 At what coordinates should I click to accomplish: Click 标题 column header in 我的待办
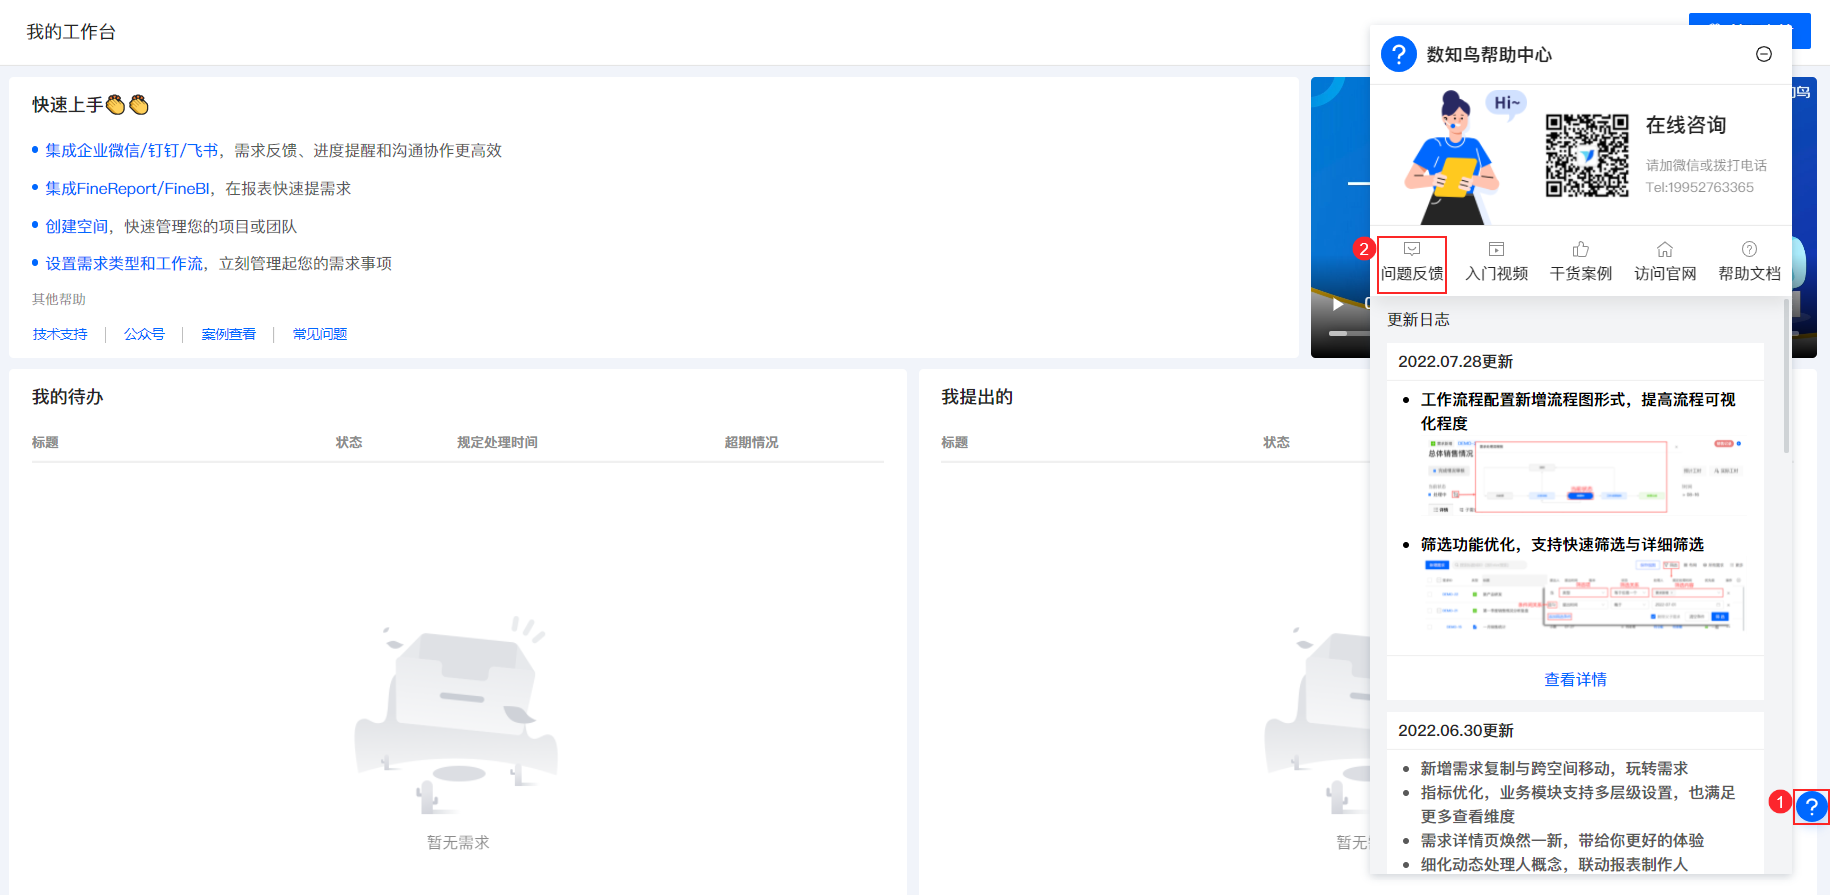point(45,442)
